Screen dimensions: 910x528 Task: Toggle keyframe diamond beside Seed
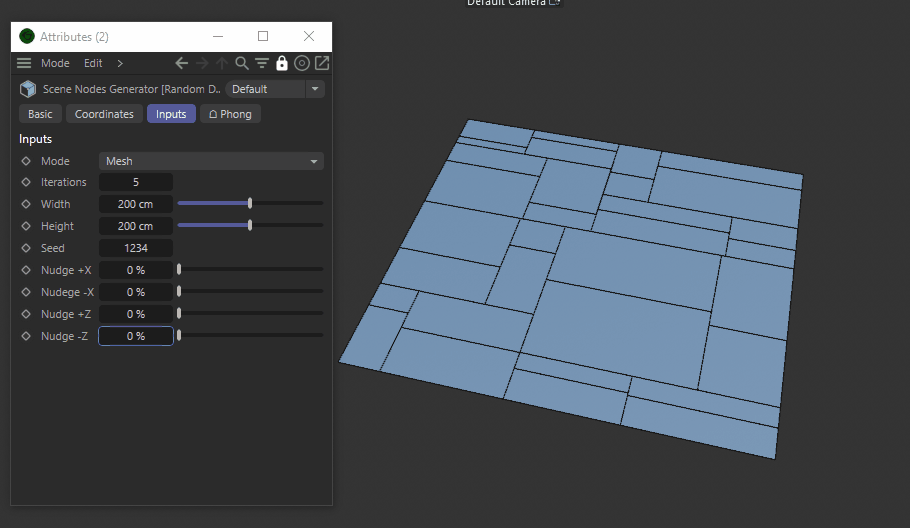(x=26, y=248)
